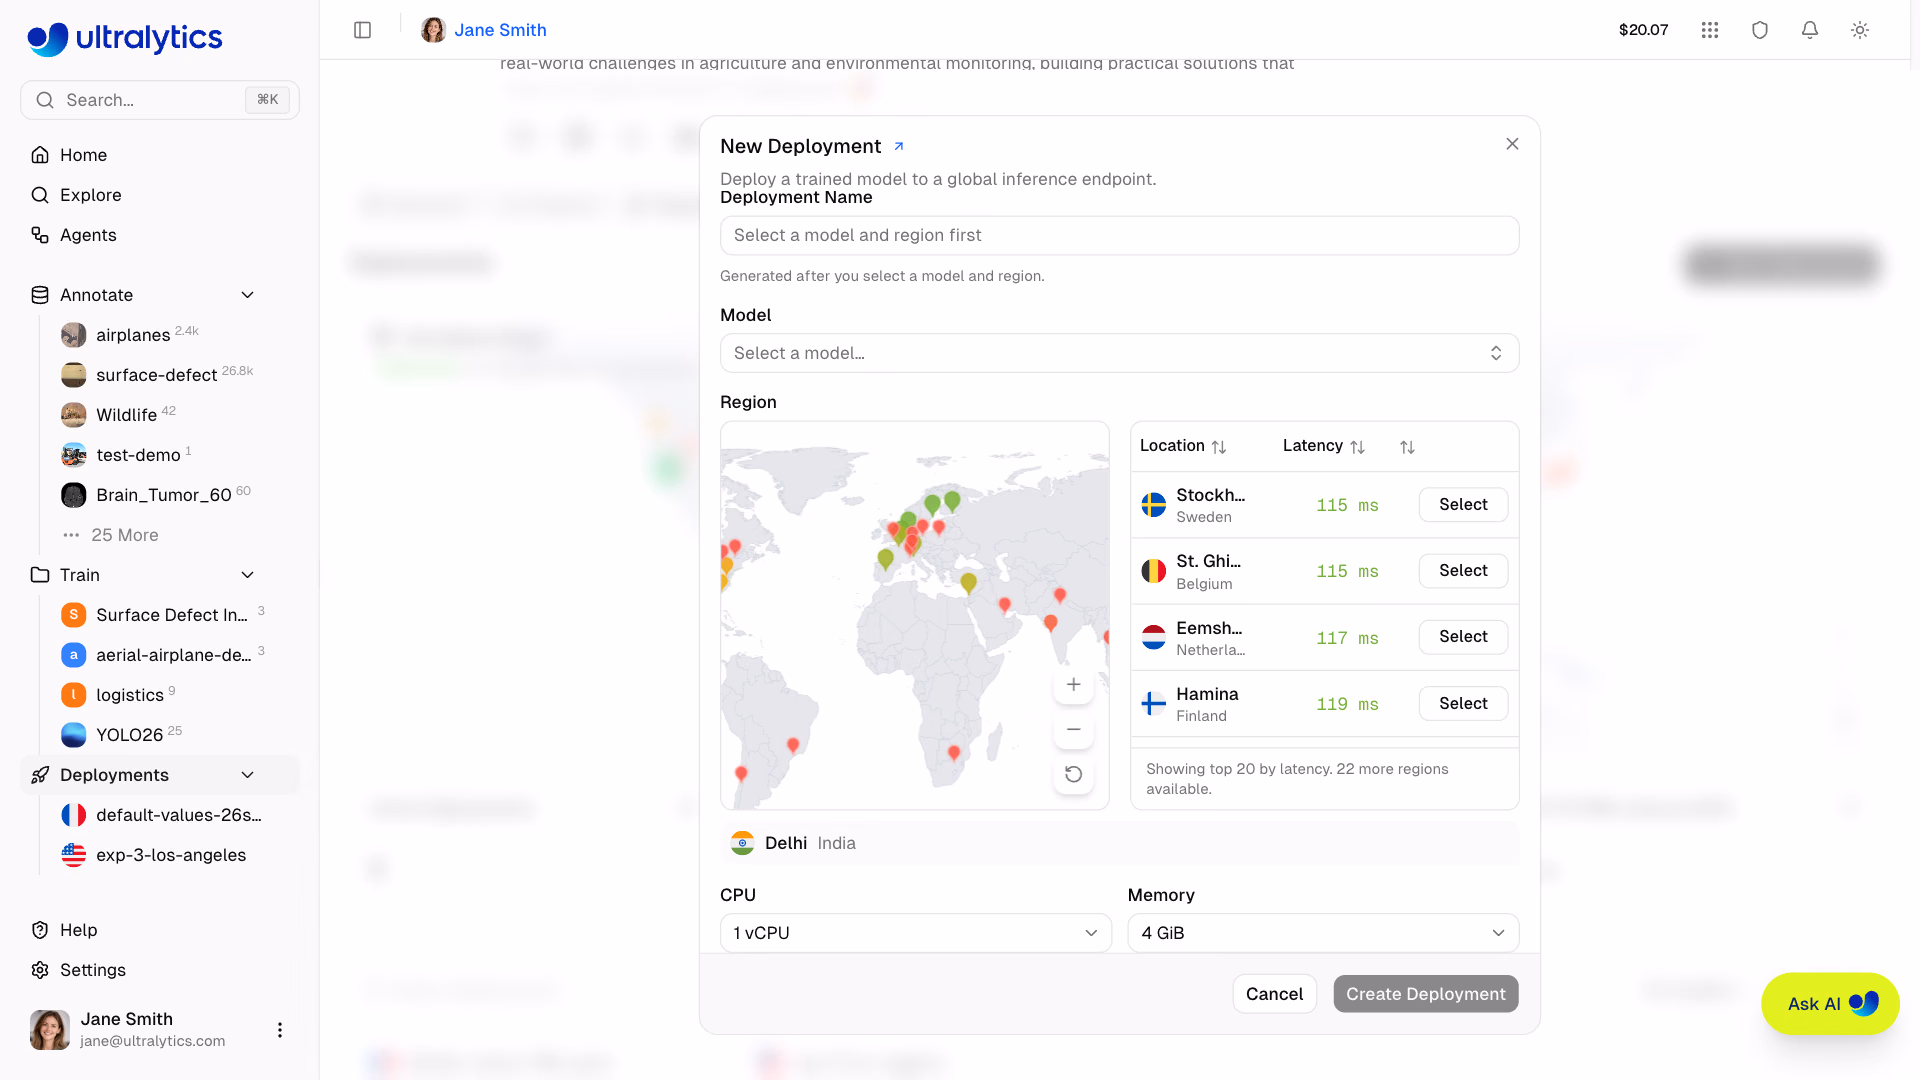The height and width of the screenshot is (1080, 1920).
Task: Select the Eemshaven Netherlands region
Action: [x=1463, y=637]
